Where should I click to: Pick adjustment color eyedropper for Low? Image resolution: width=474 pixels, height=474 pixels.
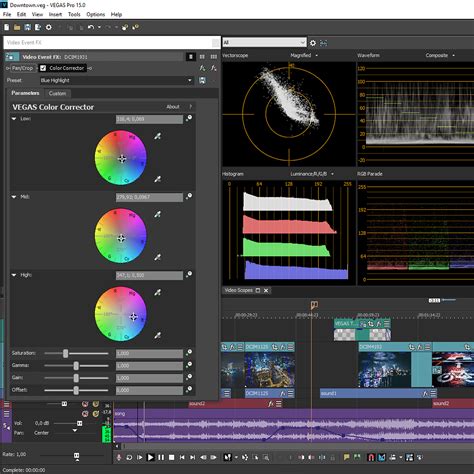tap(158, 179)
